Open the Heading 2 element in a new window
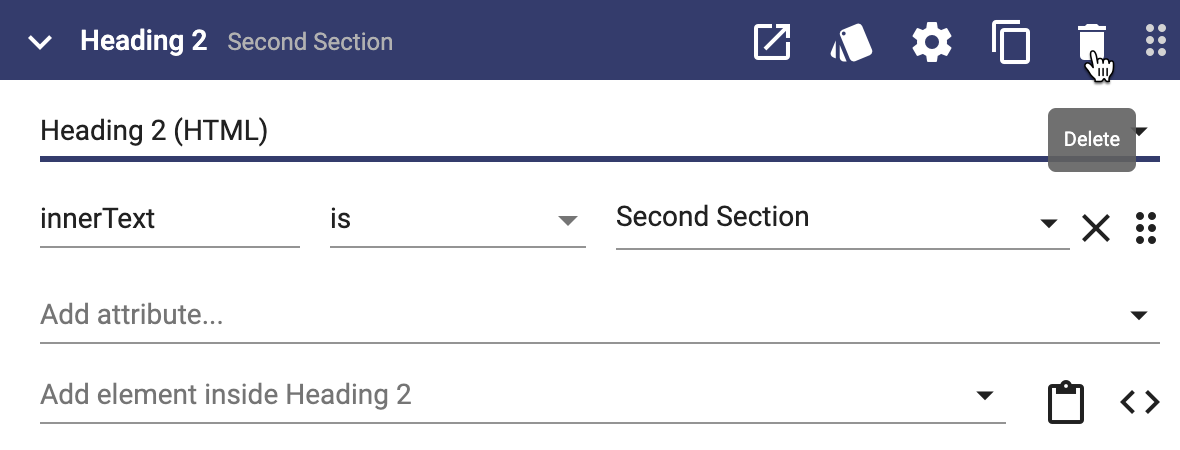This screenshot has width=1180, height=450. click(772, 41)
